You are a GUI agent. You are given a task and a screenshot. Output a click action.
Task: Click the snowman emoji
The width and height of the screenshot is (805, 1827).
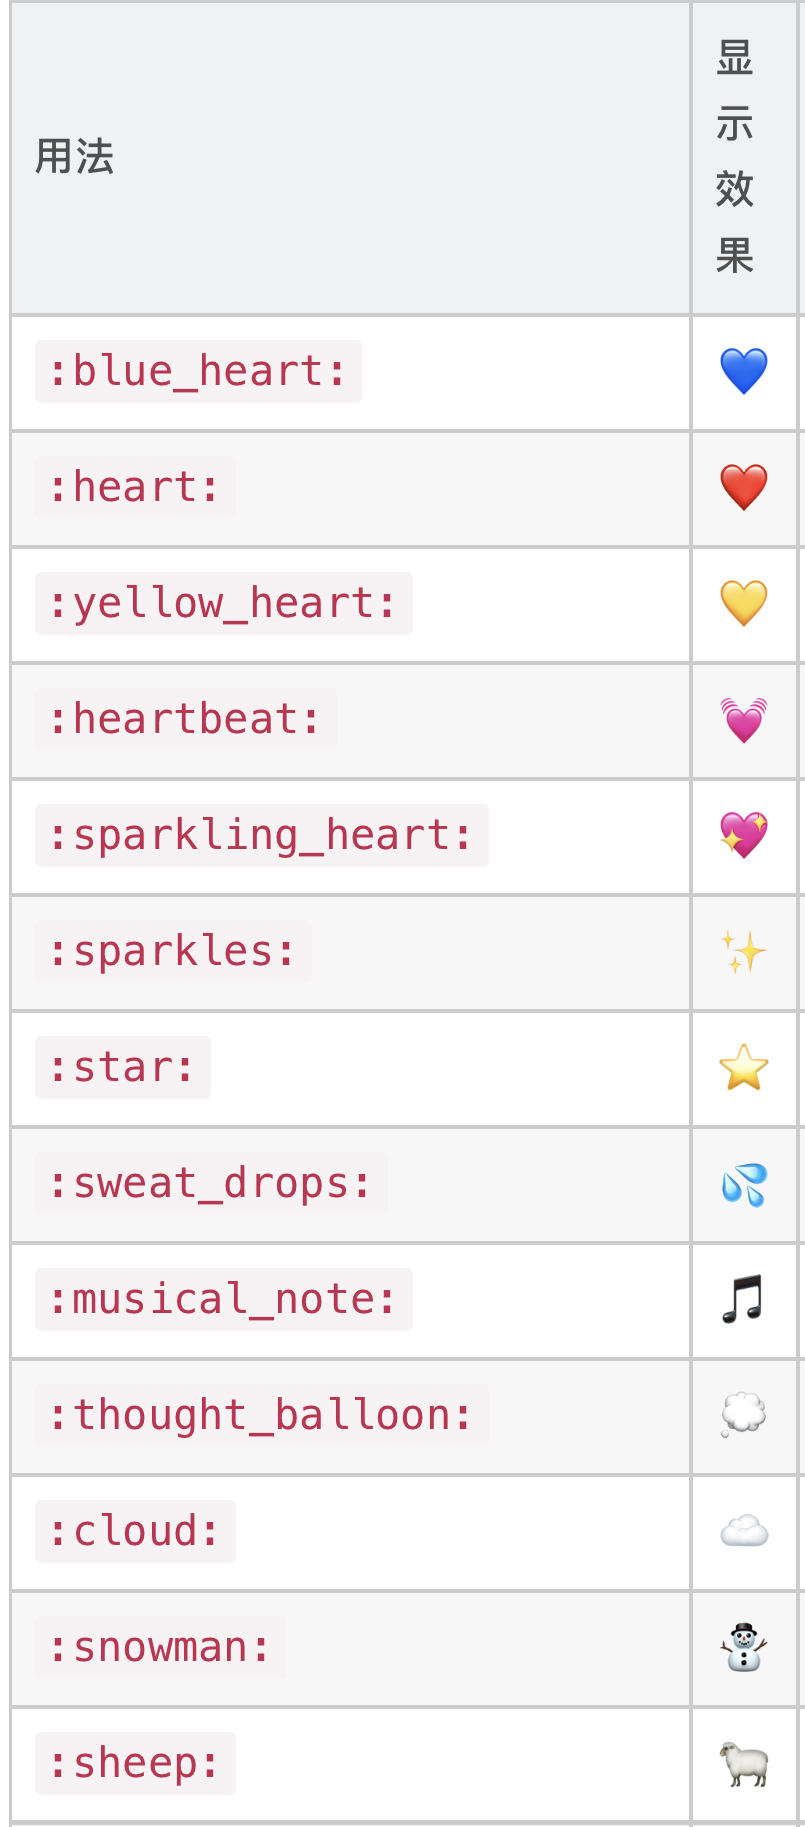click(744, 1648)
